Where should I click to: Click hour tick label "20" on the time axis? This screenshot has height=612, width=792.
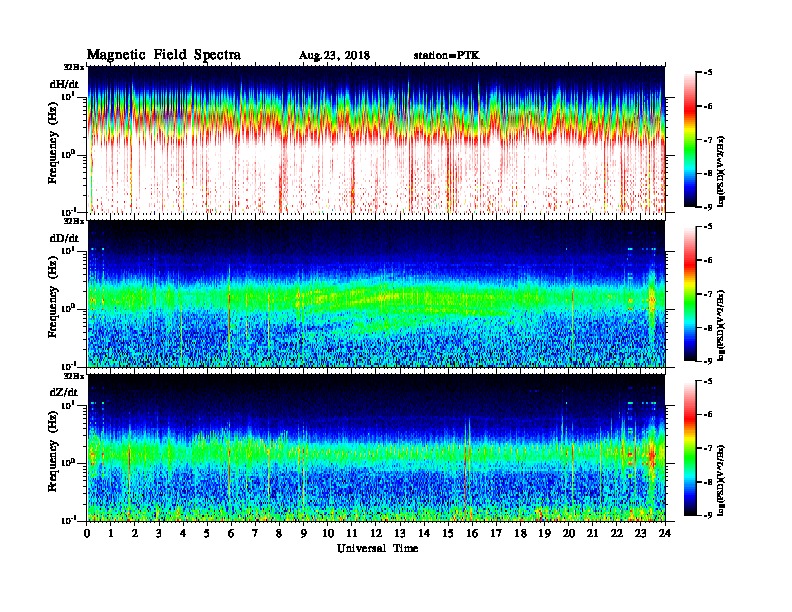(569, 533)
